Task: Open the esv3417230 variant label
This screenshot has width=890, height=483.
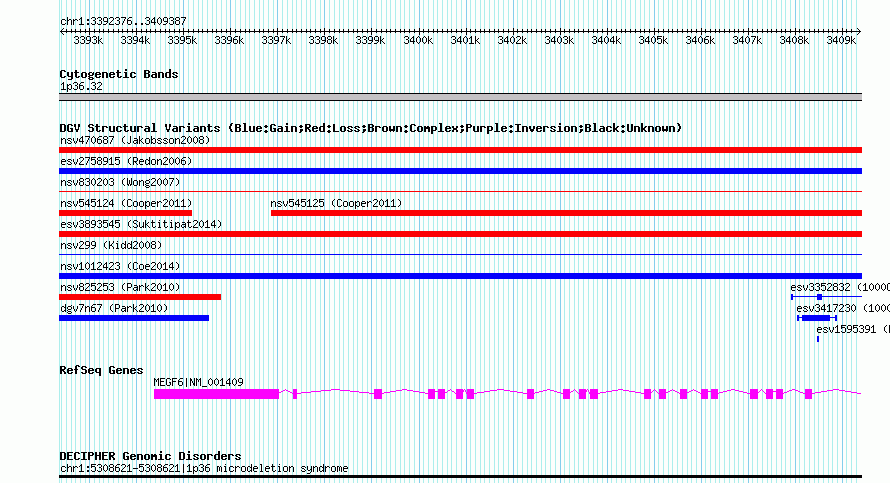Action: point(843,308)
